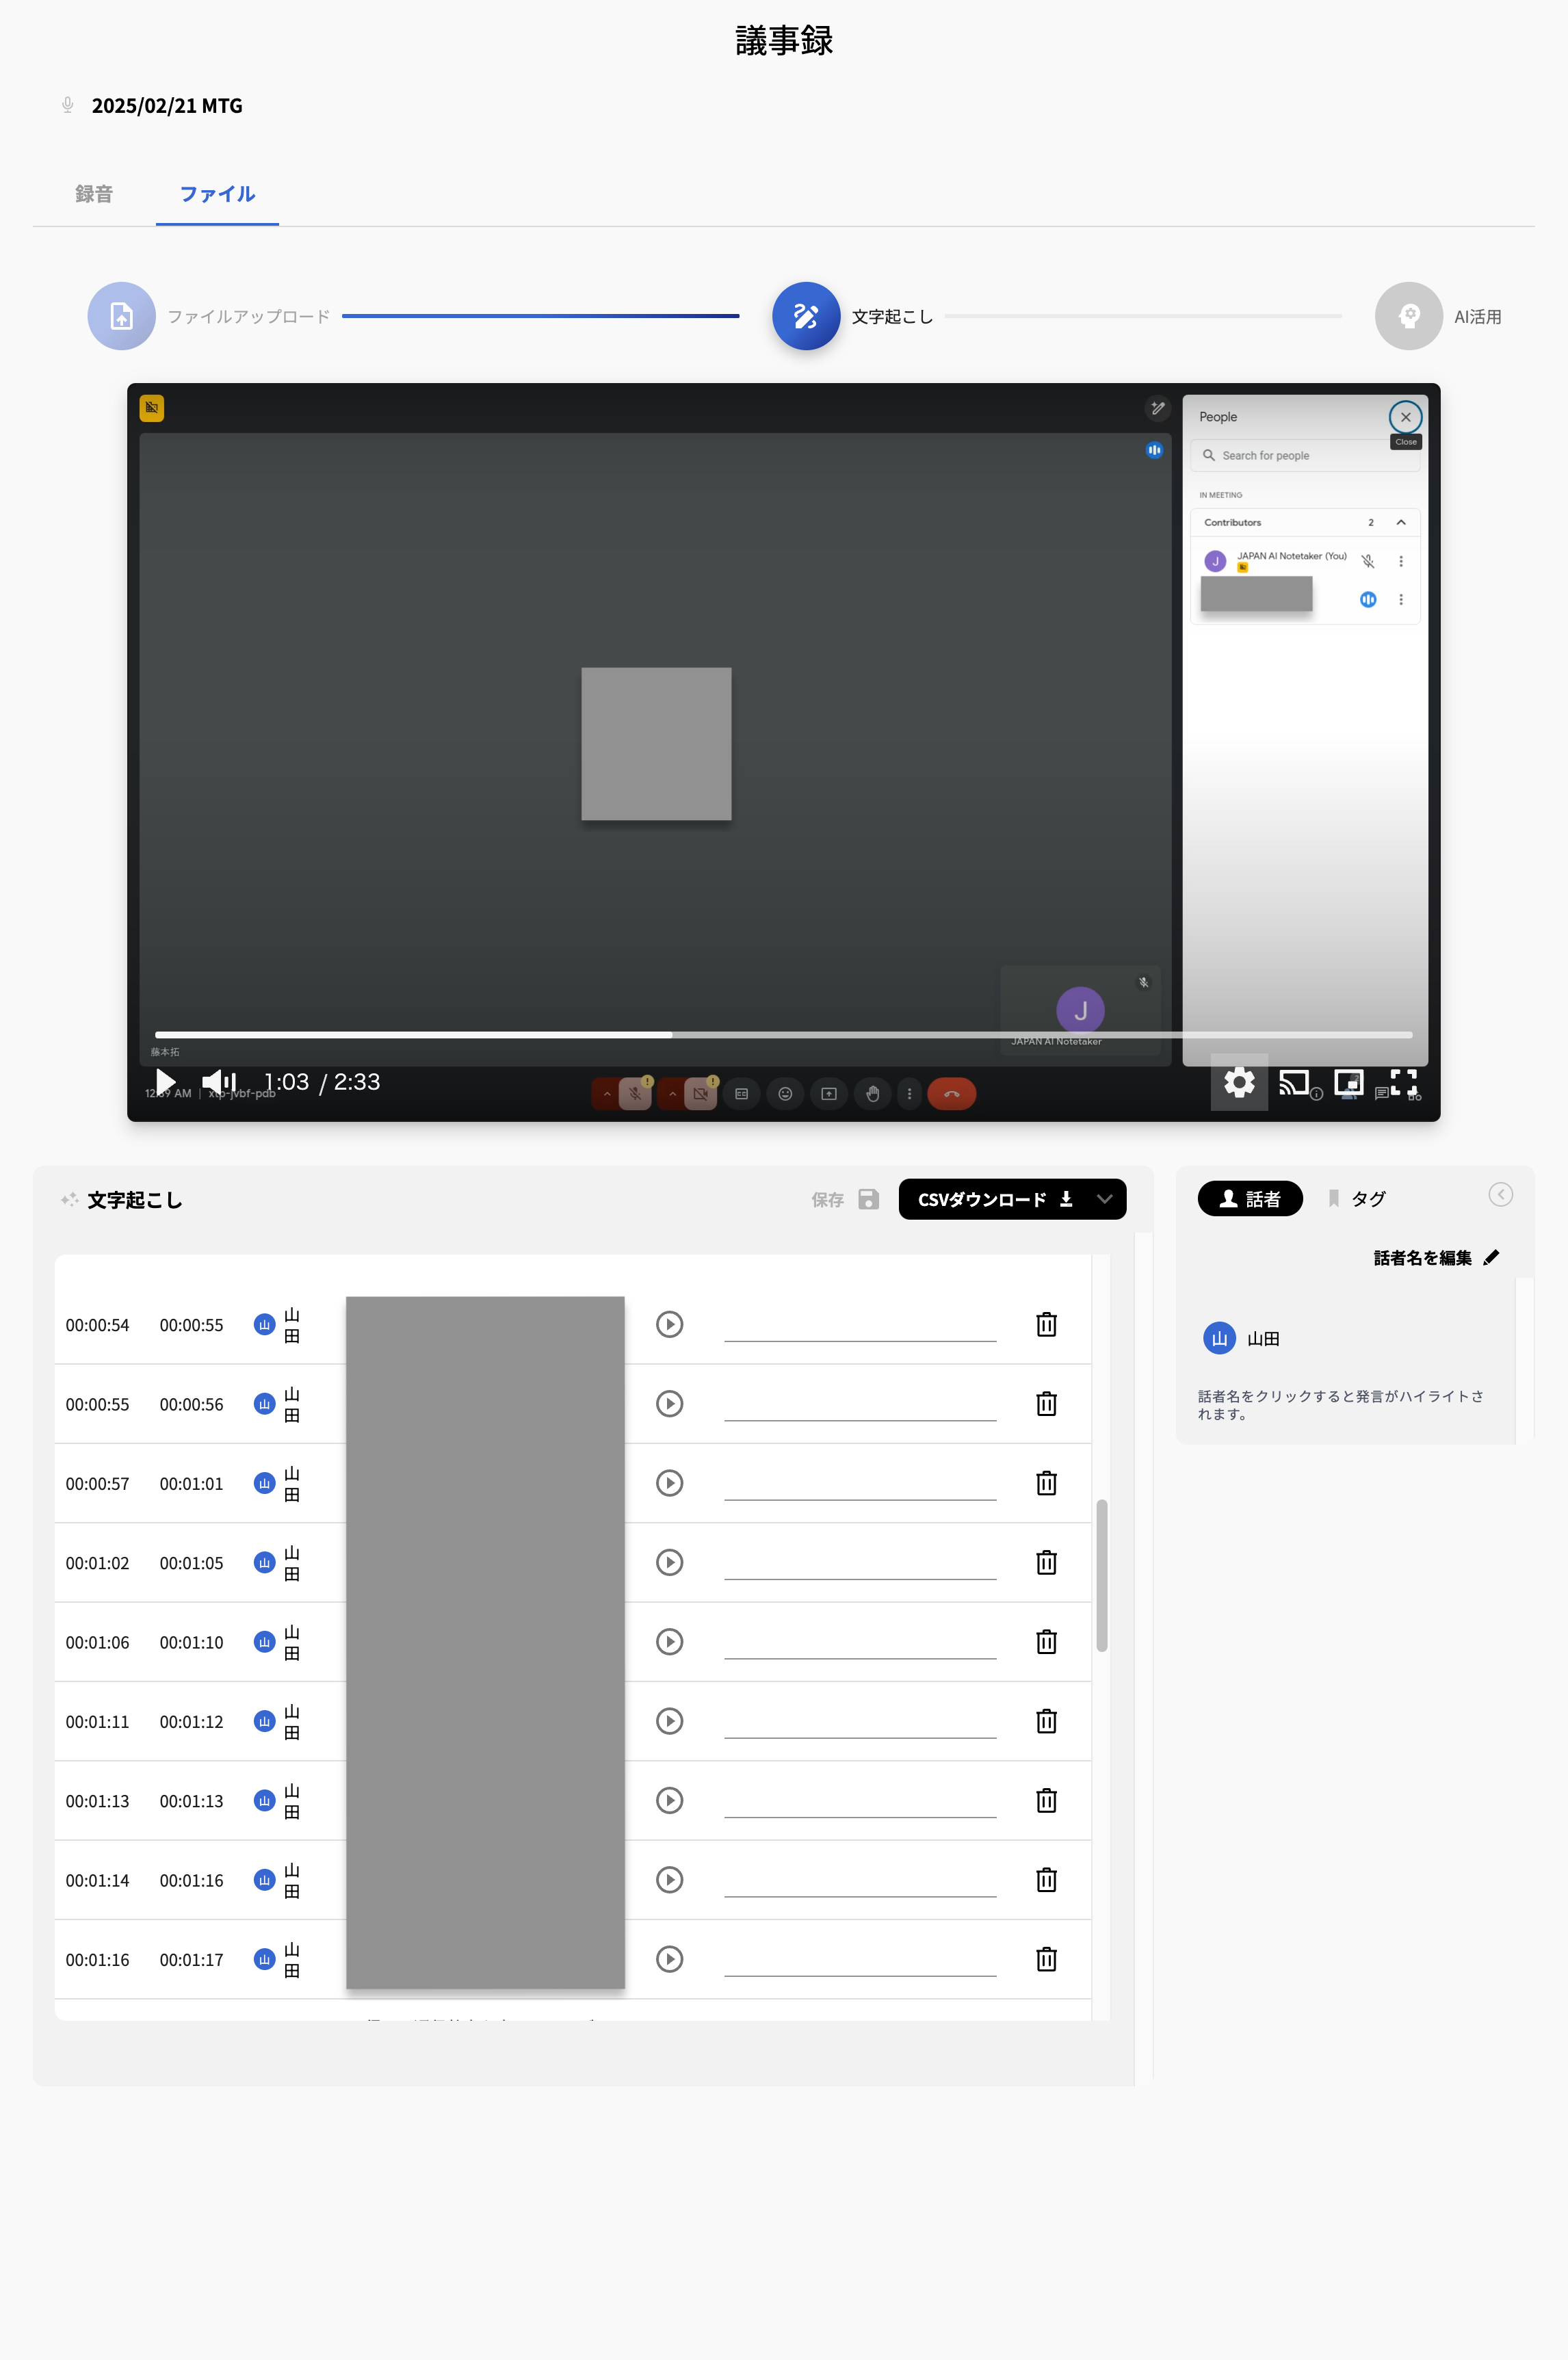Start presenting via the present screen icon
The height and width of the screenshot is (2360, 1568).
click(829, 1093)
